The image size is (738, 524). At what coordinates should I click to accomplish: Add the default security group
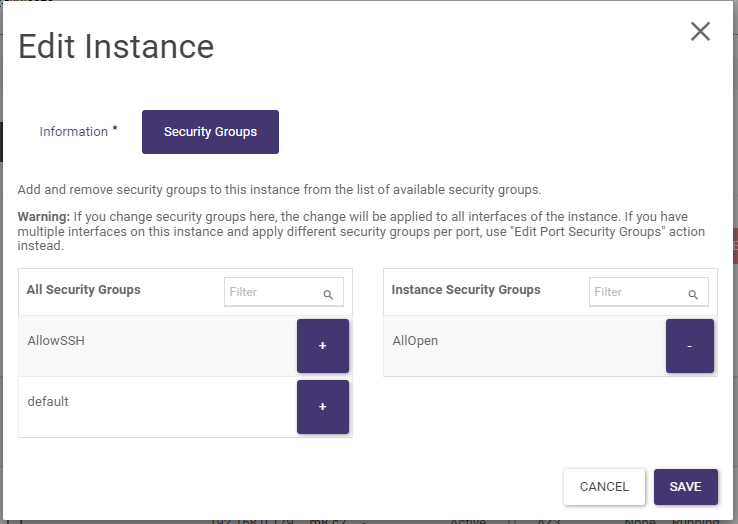[x=322, y=407]
